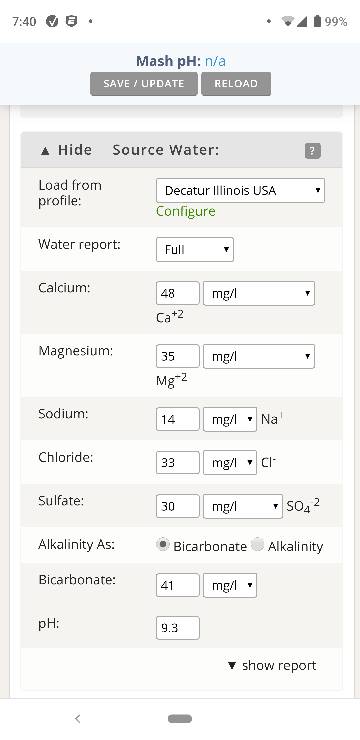Click the SAVE / UPDATE button
The image size is (360, 740).
click(144, 84)
